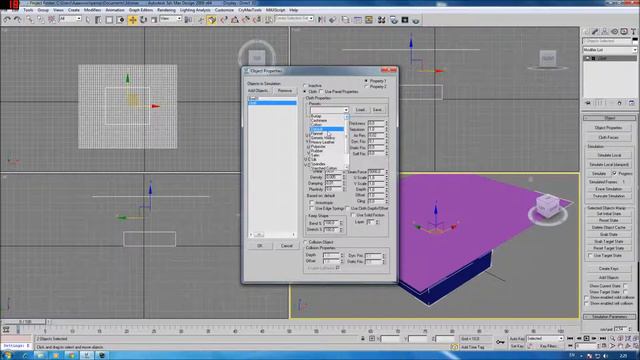Toggle the Angle Snap icon
This screenshot has height=360, width=640.
[235, 20]
